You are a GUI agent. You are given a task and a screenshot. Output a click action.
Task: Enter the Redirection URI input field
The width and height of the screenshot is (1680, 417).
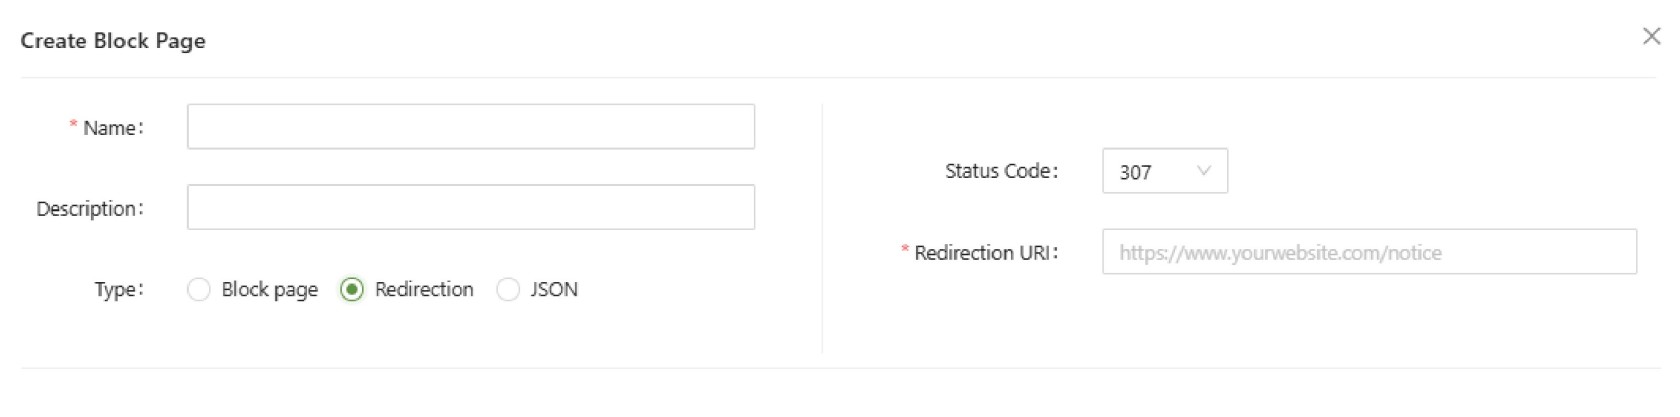[x=1368, y=252]
